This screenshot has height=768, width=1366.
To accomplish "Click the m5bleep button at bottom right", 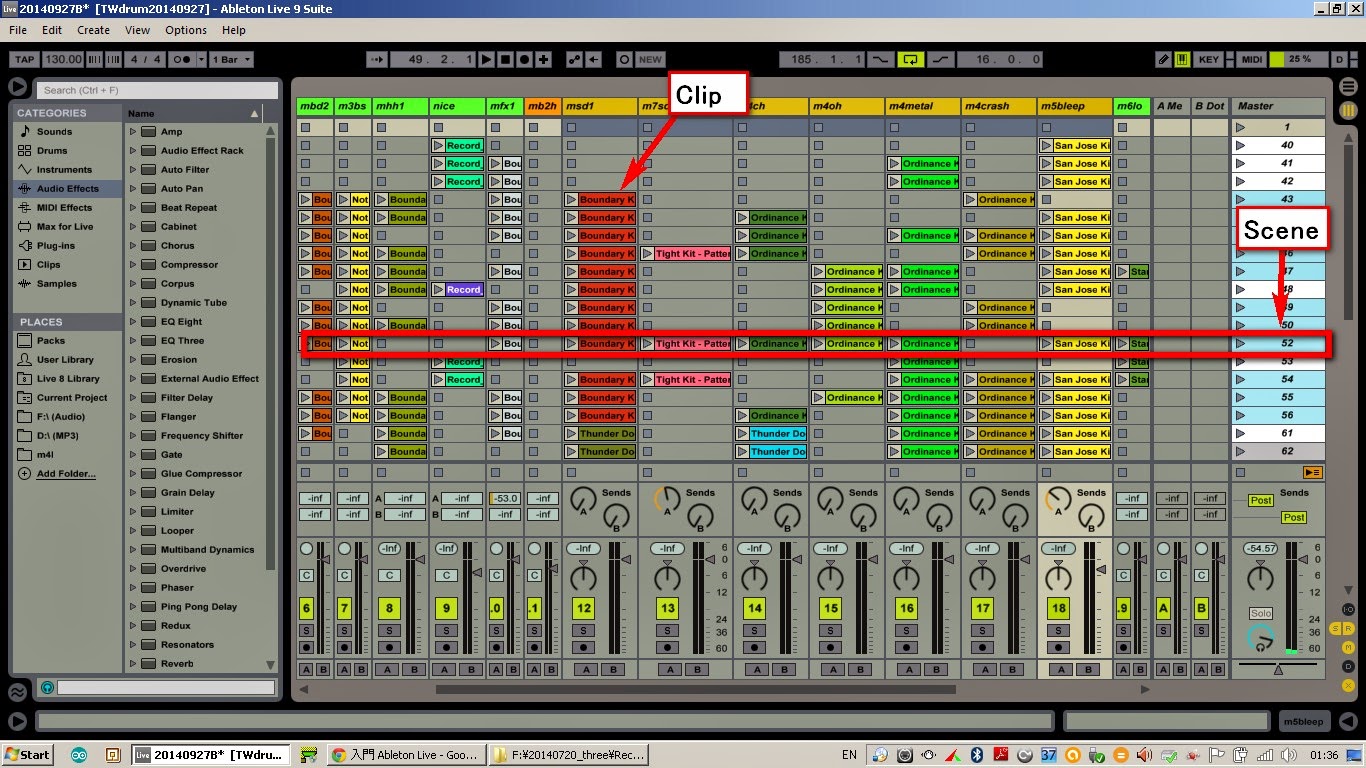I will pos(1303,721).
